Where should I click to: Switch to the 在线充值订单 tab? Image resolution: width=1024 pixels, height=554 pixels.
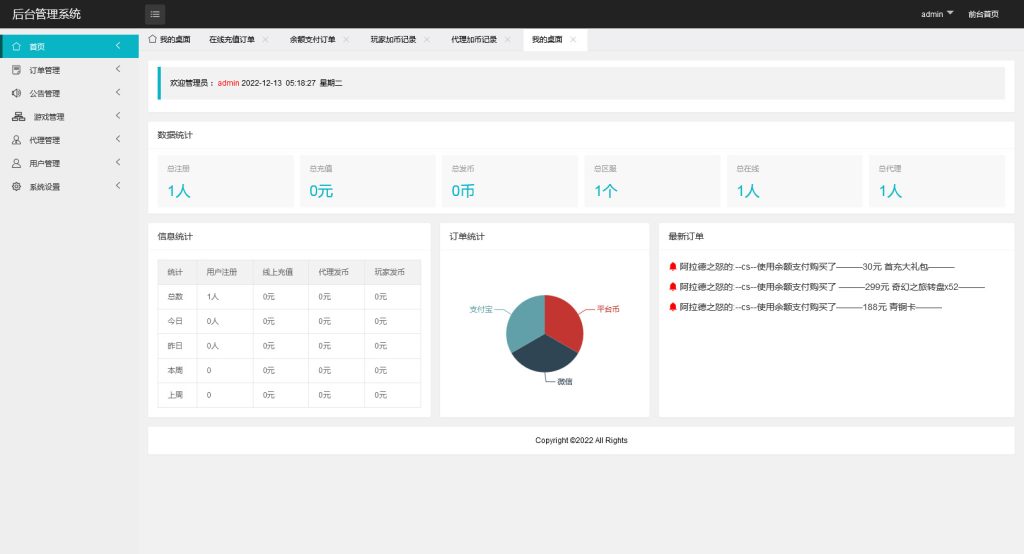pyautogui.click(x=231, y=40)
